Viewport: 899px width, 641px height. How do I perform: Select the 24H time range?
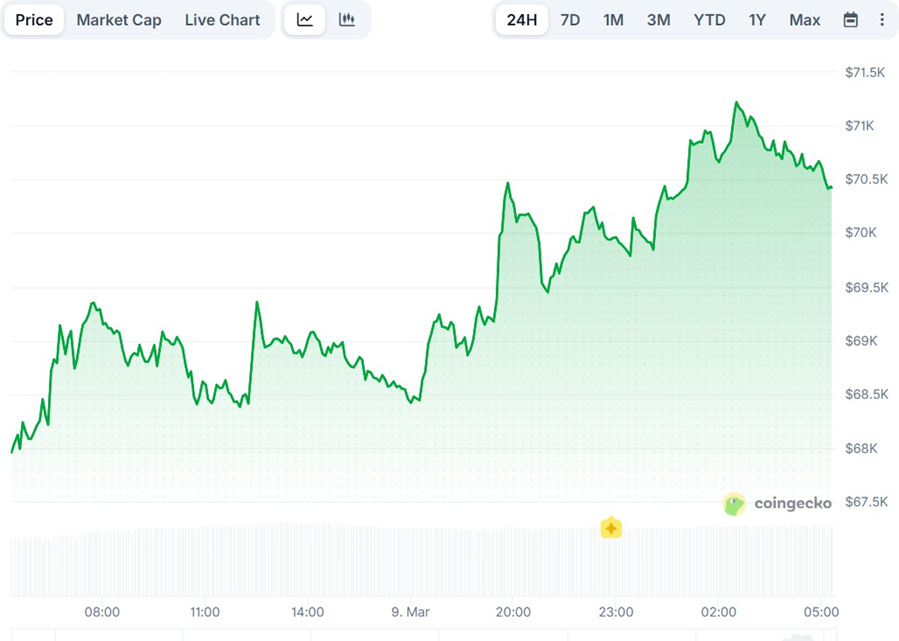pyautogui.click(x=522, y=20)
